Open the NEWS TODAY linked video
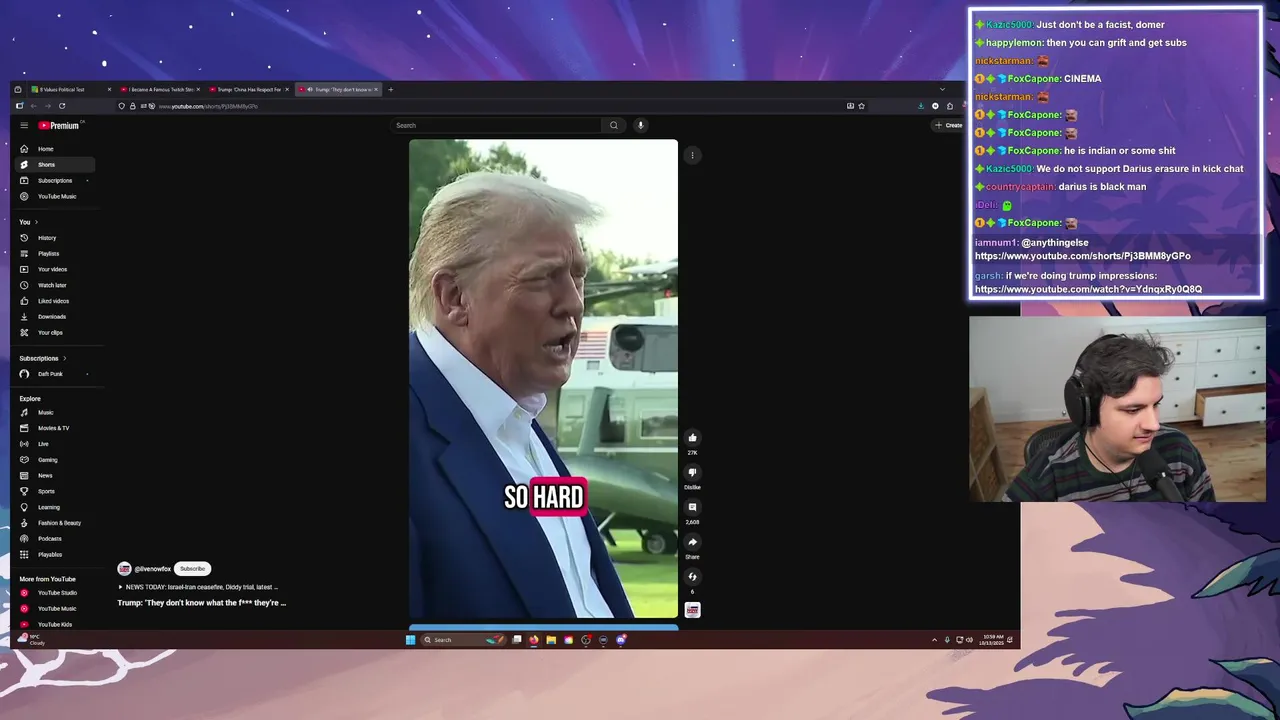Viewport: 1280px width, 720px height. point(200,587)
